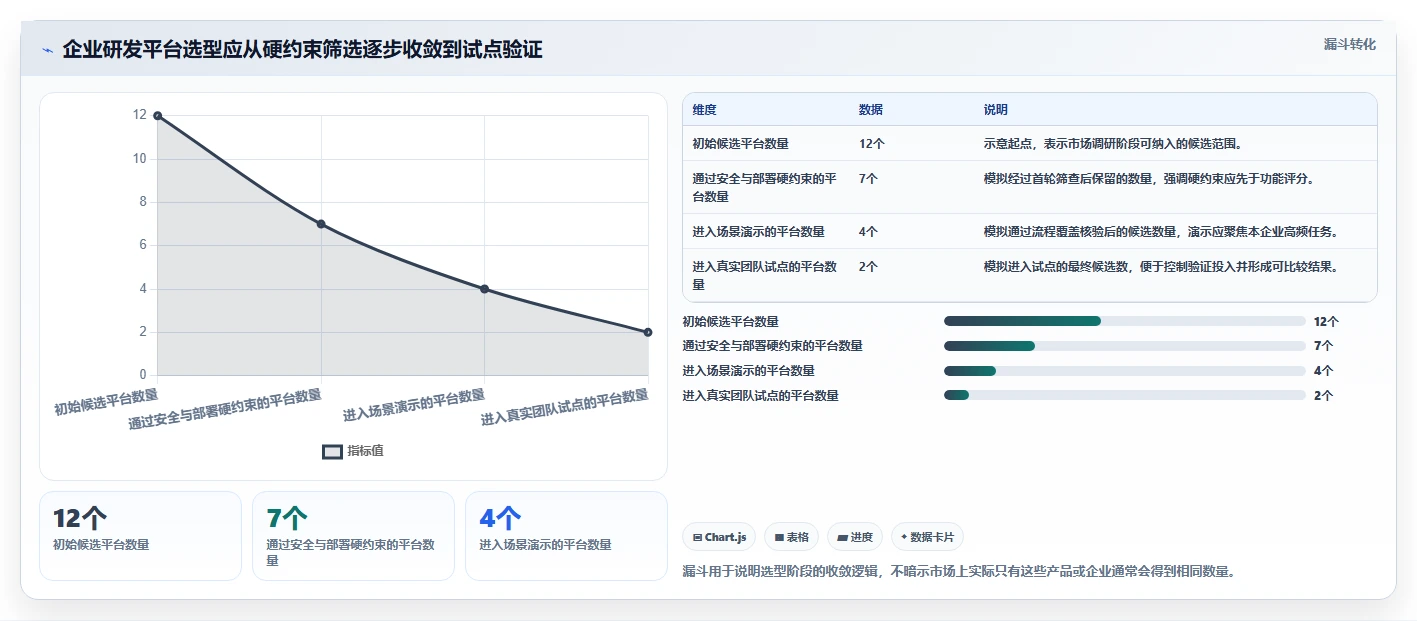Select the Chart.js tag chip

(719, 537)
